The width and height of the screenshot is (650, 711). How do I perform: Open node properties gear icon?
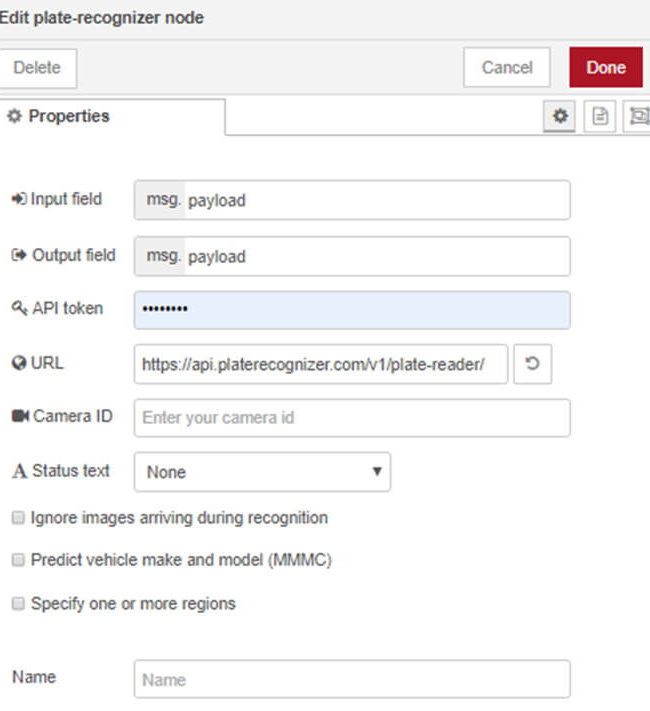(x=559, y=116)
